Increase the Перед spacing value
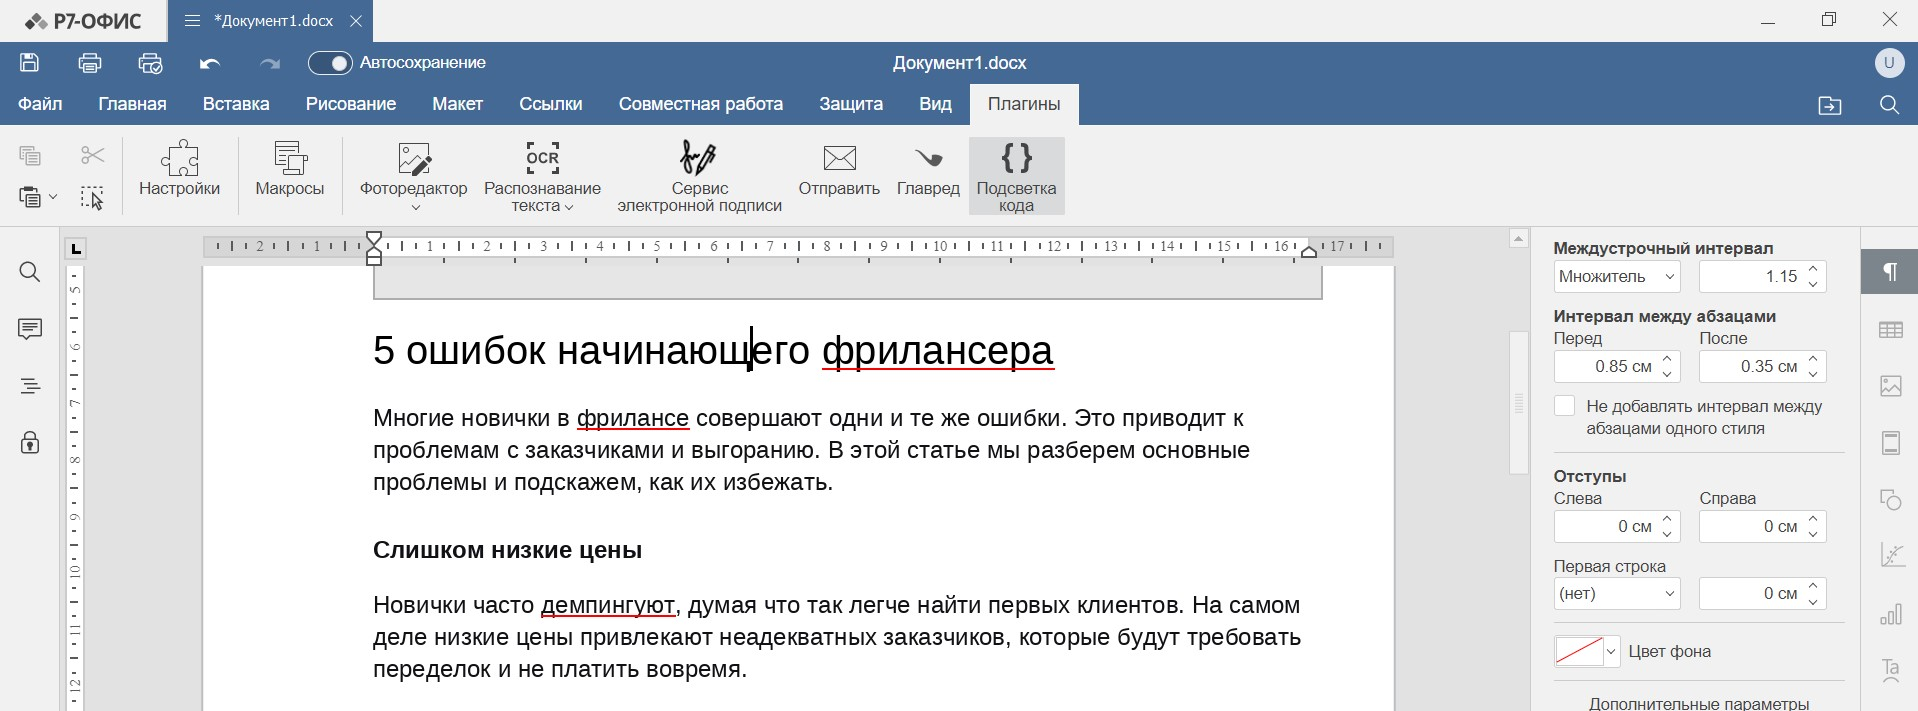This screenshot has width=1918, height=711. pos(1667,359)
